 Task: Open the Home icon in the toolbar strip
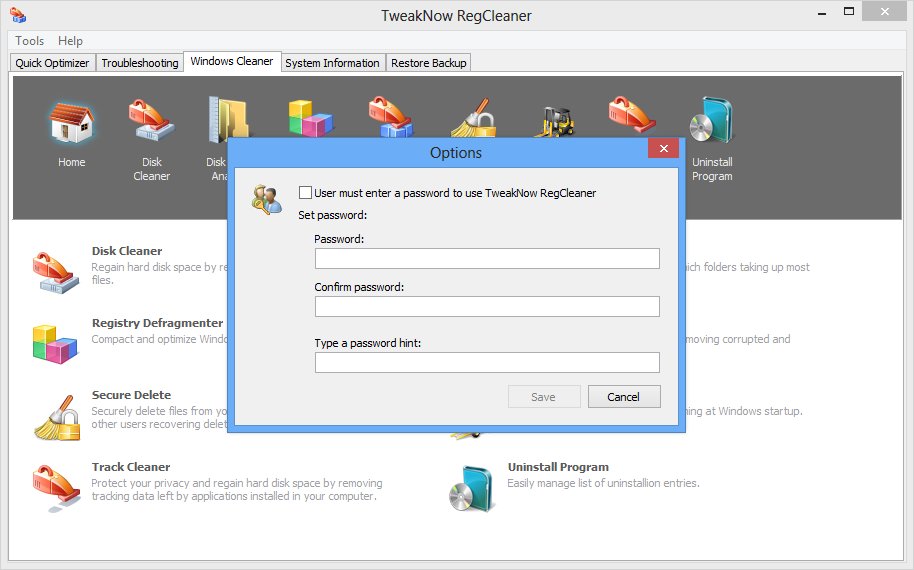tap(71, 123)
